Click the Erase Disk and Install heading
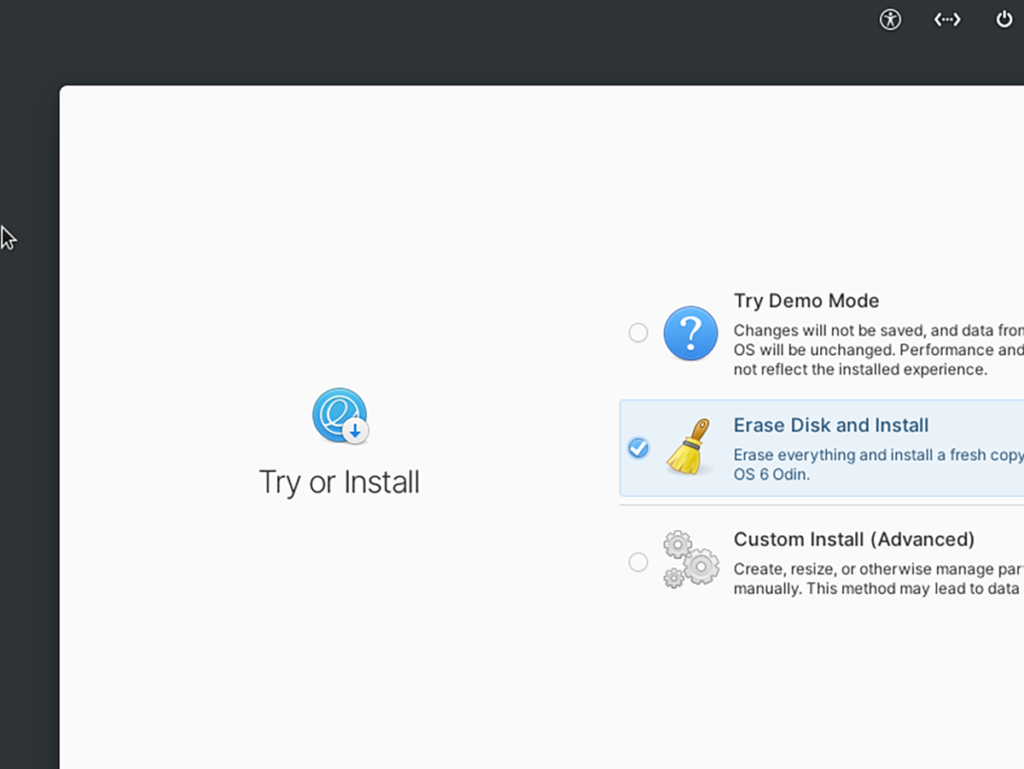Image resolution: width=1024 pixels, height=769 pixels. (831, 425)
